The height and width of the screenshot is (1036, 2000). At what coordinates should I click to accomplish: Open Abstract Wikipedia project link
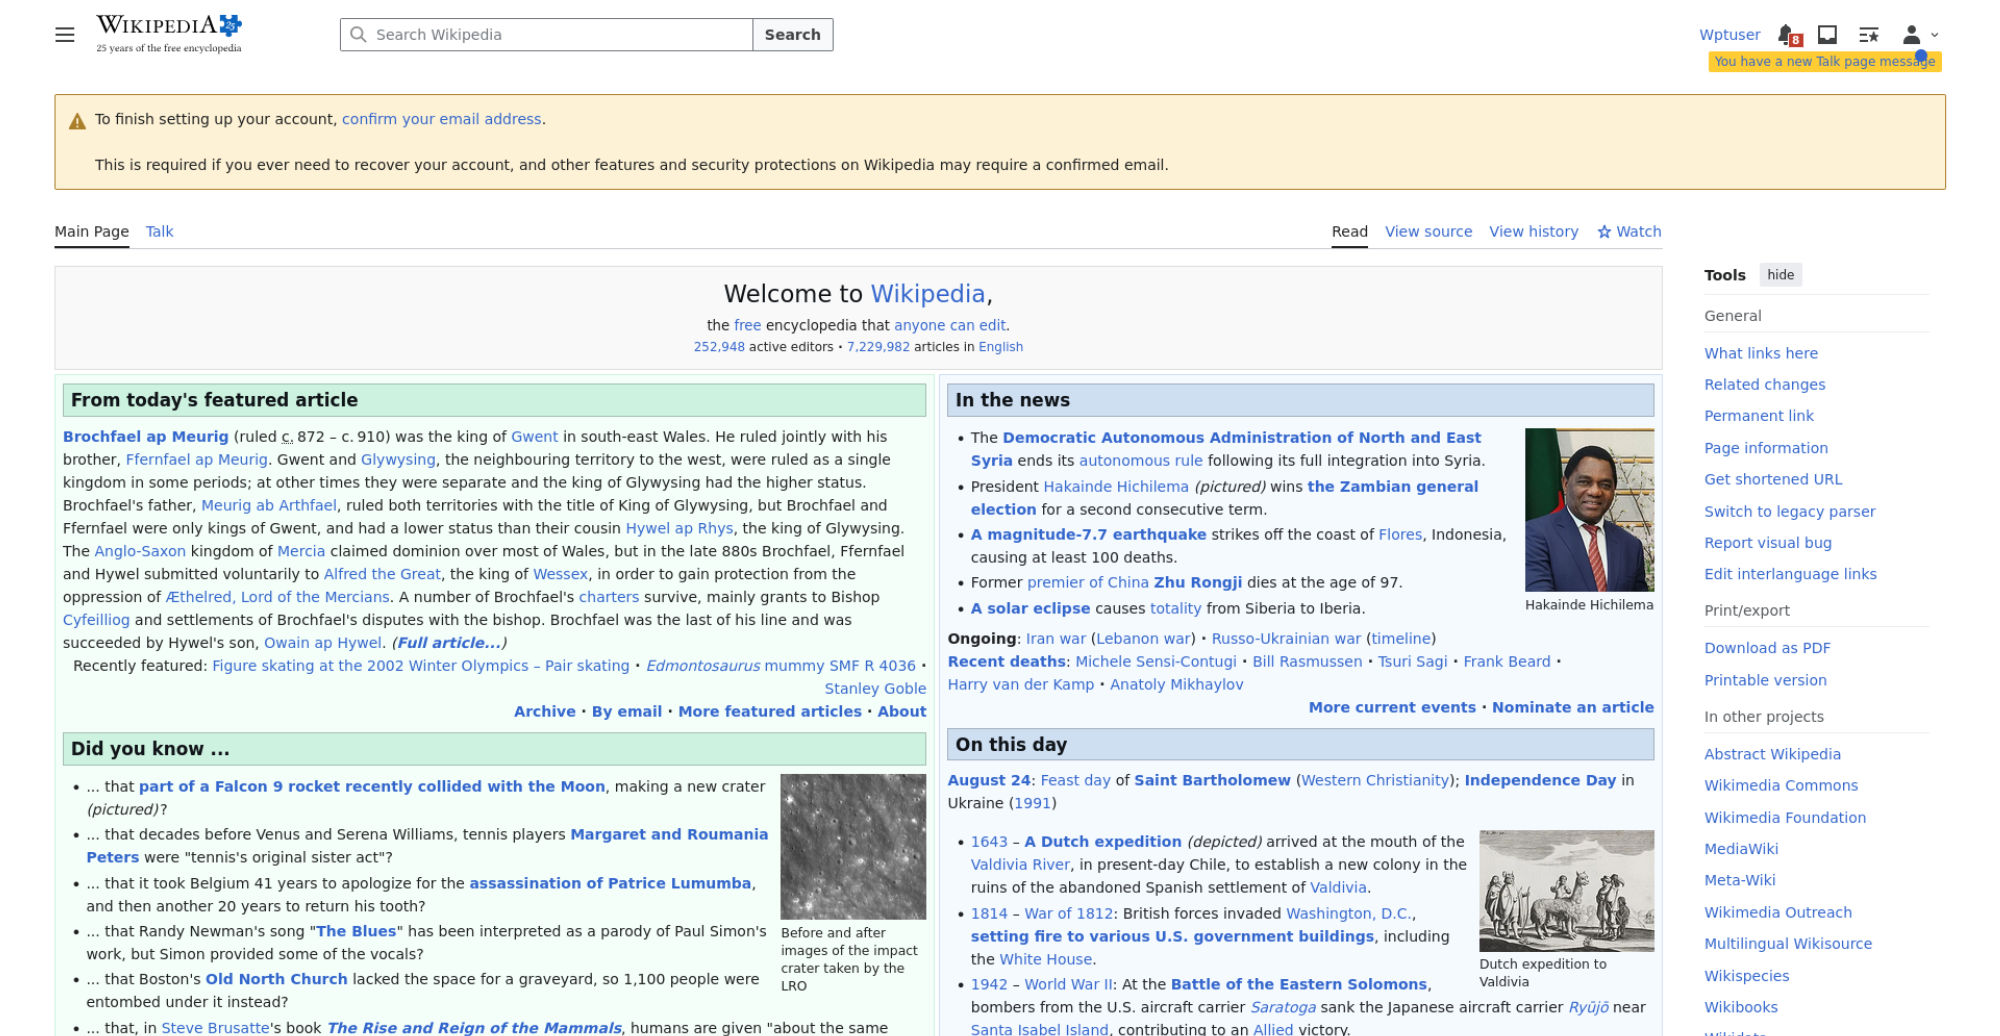tap(1773, 754)
